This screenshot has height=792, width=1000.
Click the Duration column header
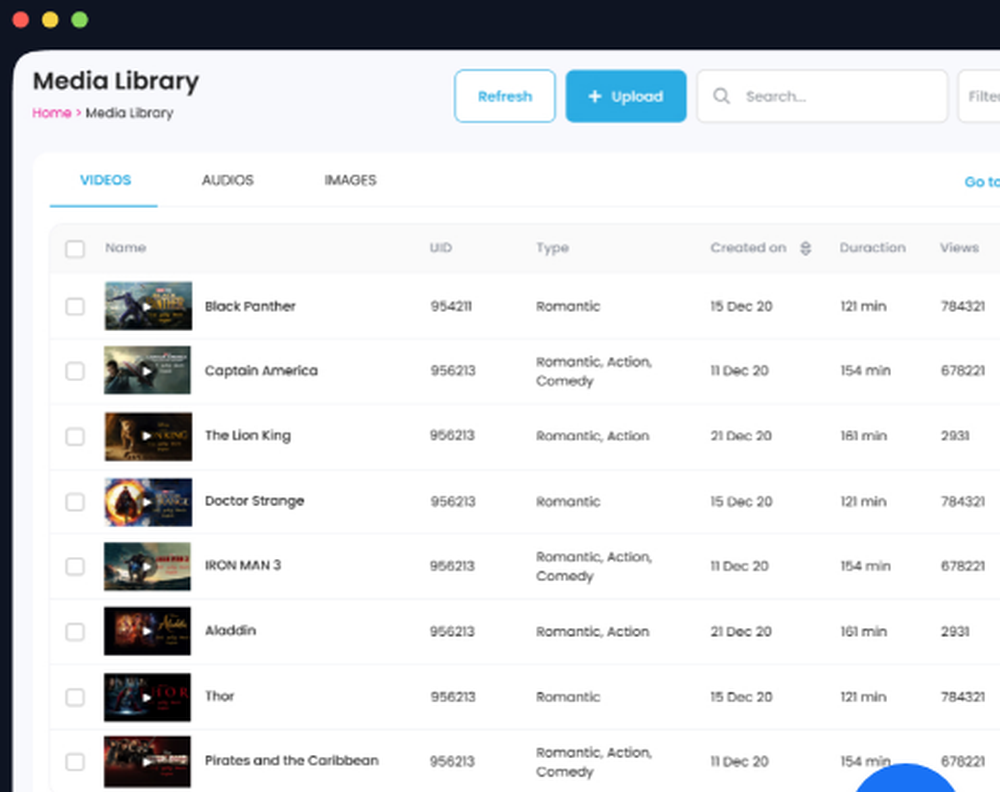tap(872, 247)
